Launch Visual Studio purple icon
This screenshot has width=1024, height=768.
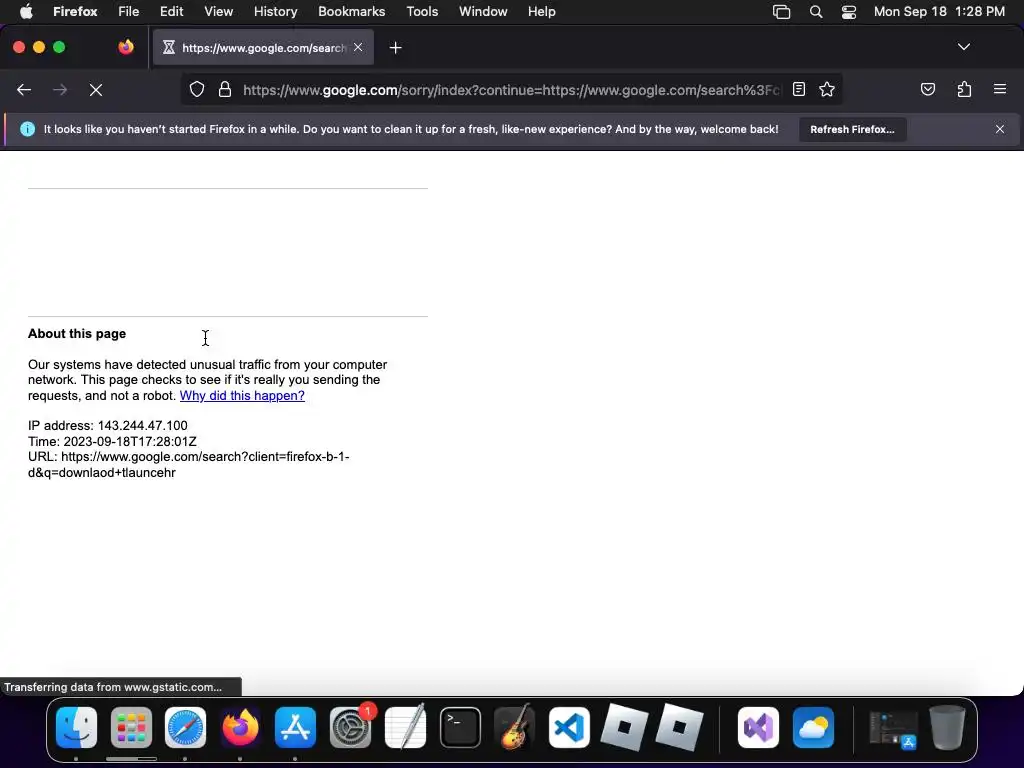pos(758,728)
